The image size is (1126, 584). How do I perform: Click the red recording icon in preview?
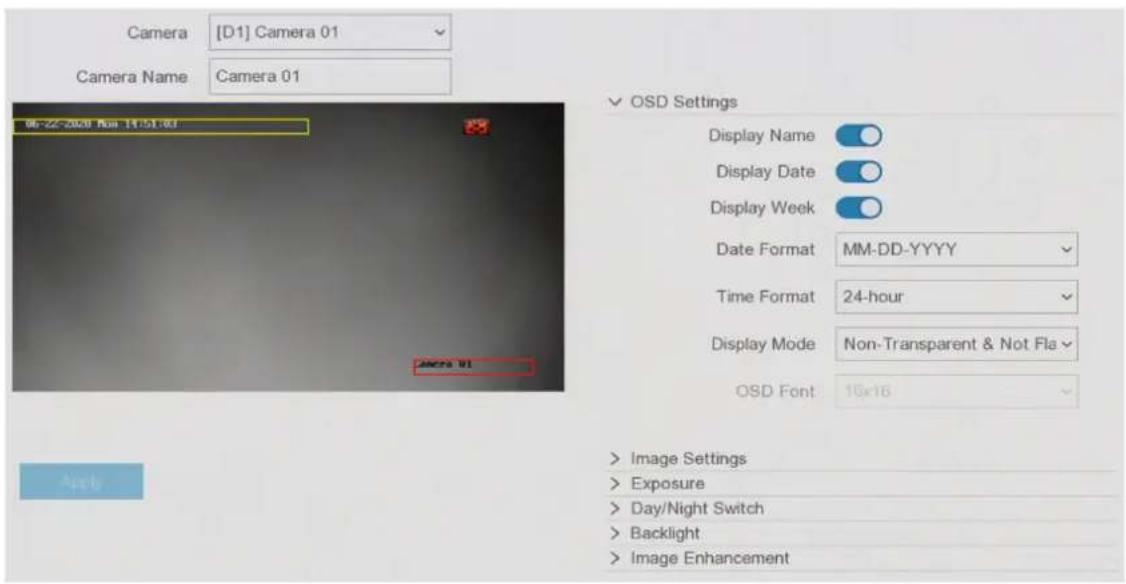(x=477, y=126)
